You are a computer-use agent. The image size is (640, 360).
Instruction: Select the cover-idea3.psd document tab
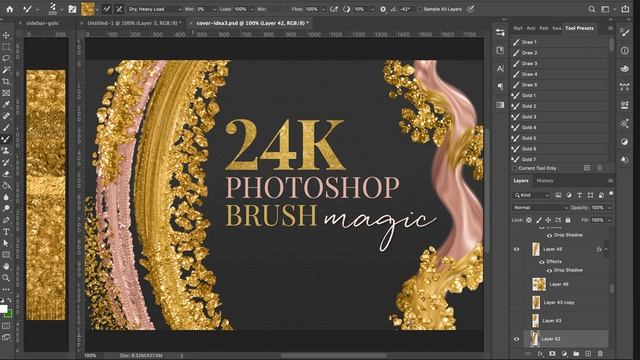click(x=252, y=23)
